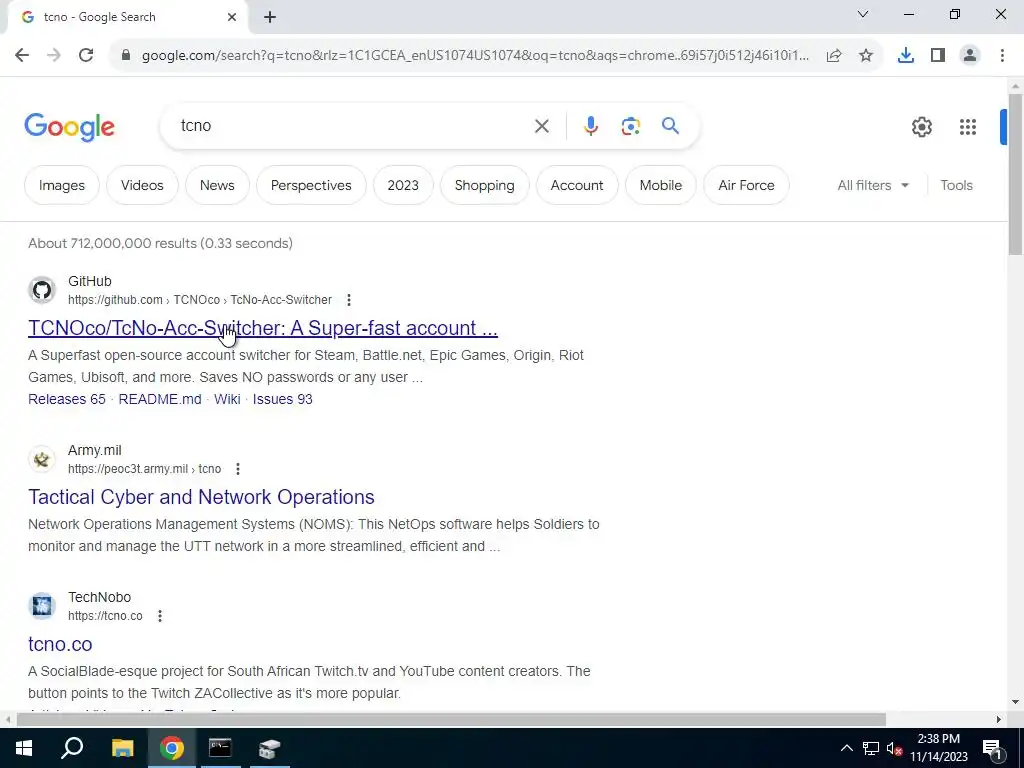Open the Wiki sitelink
This screenshot has width=1024, height=768.
(x=227, y=399)
